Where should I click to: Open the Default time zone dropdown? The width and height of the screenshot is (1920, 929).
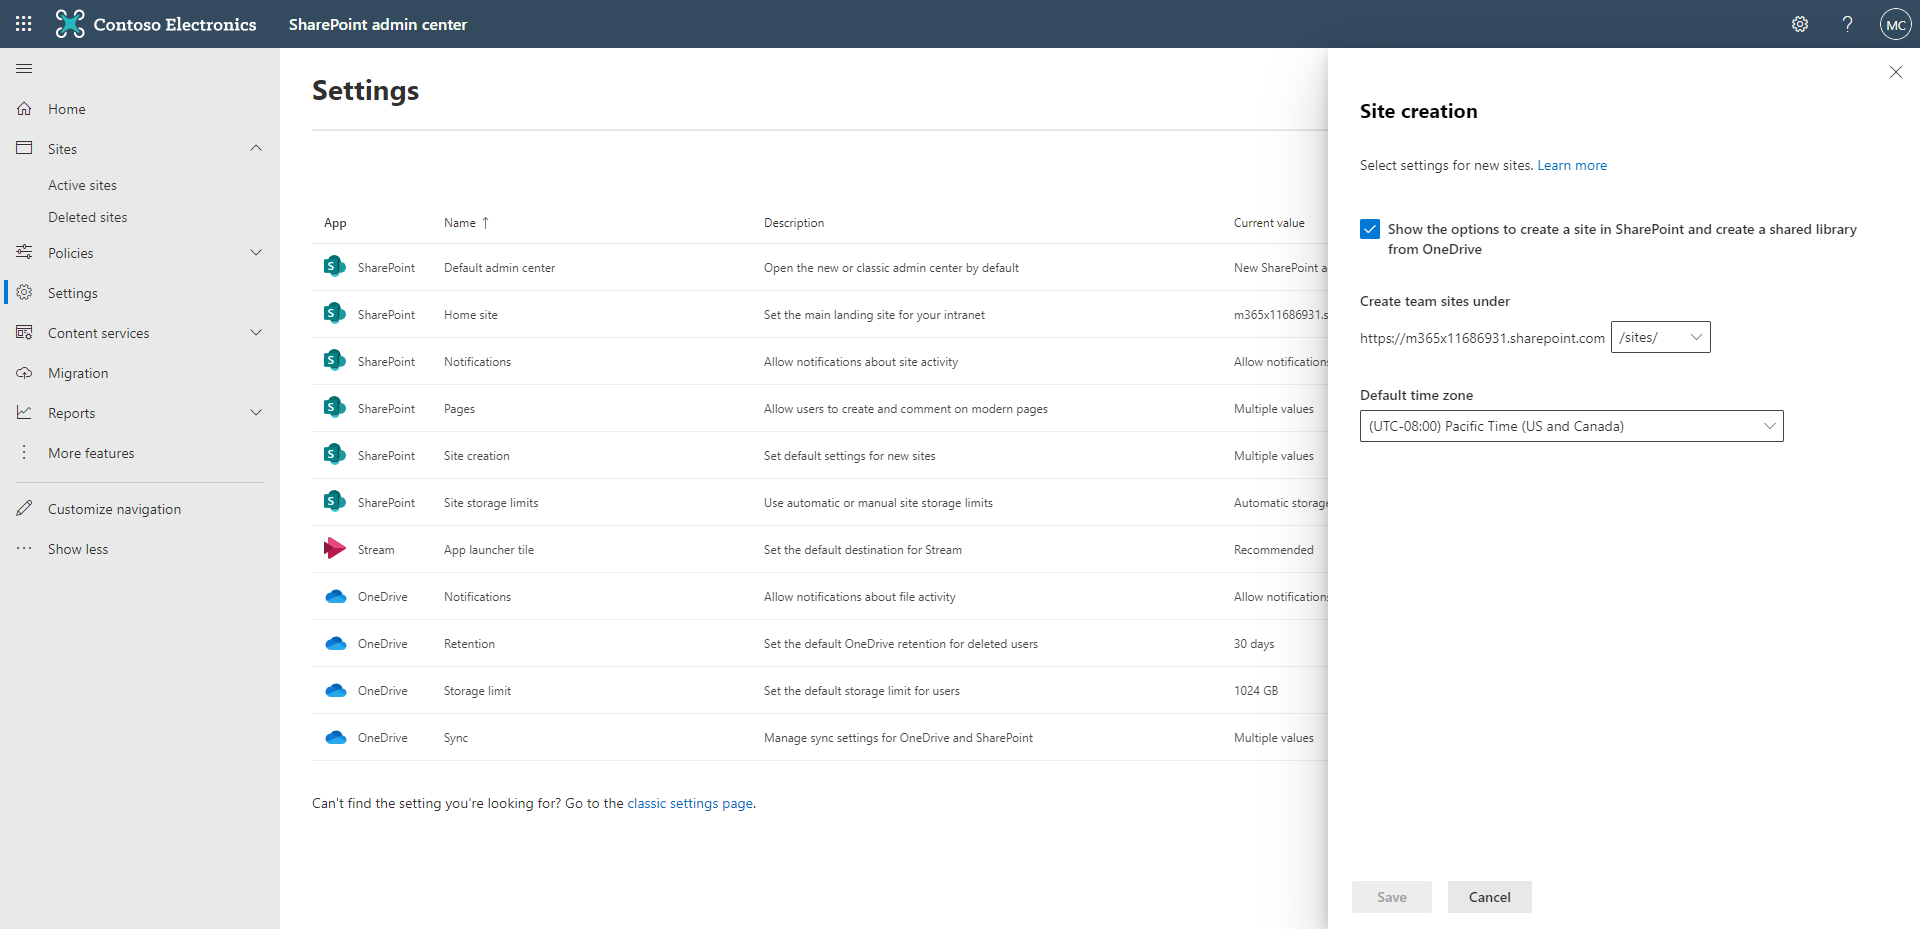point(1572,426)
